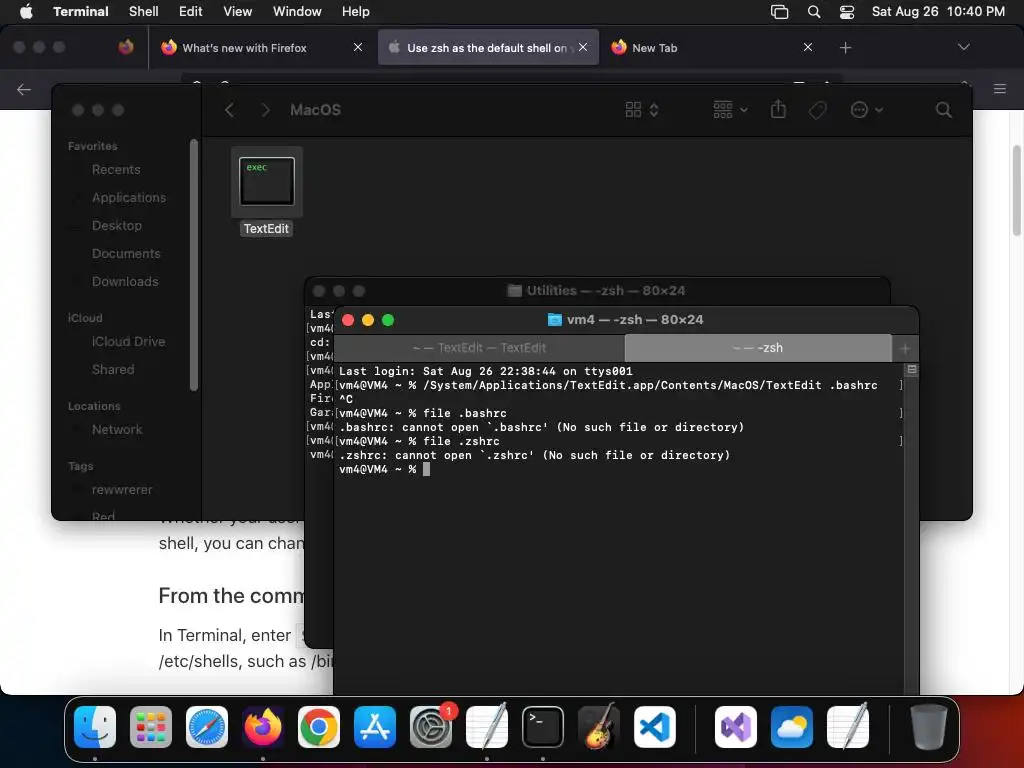This screenshot has width=1024, height=768.
Task: Open Finder from the Dock
Action: pos(95,726)
